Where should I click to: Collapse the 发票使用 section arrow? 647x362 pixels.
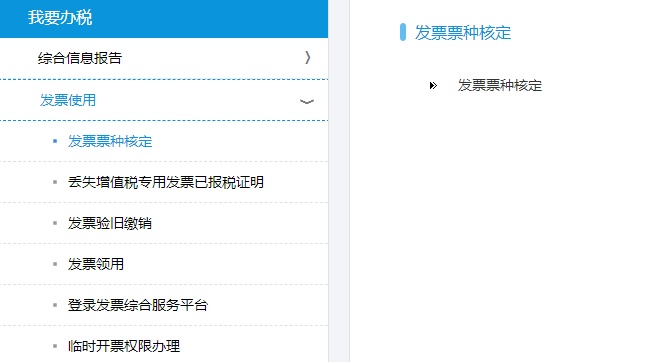[307, 101]
